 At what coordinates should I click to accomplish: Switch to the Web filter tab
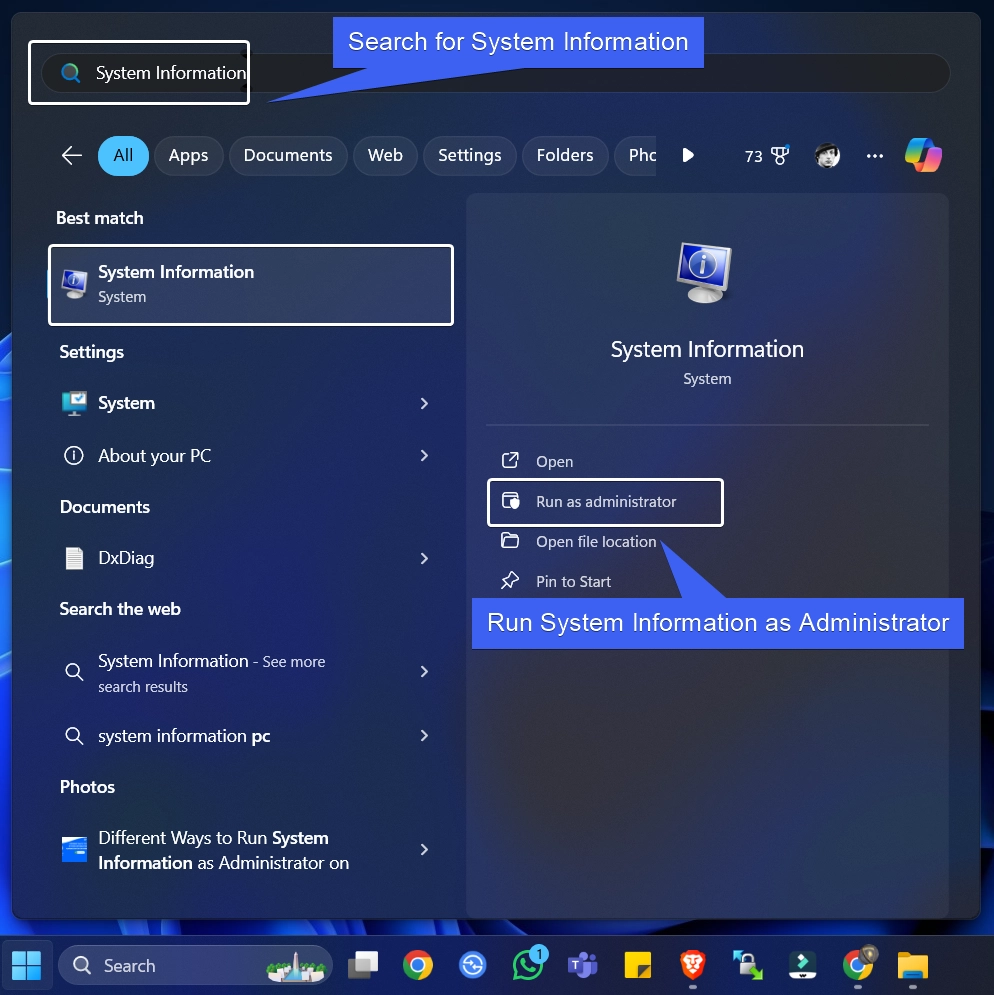coord(385,155)
